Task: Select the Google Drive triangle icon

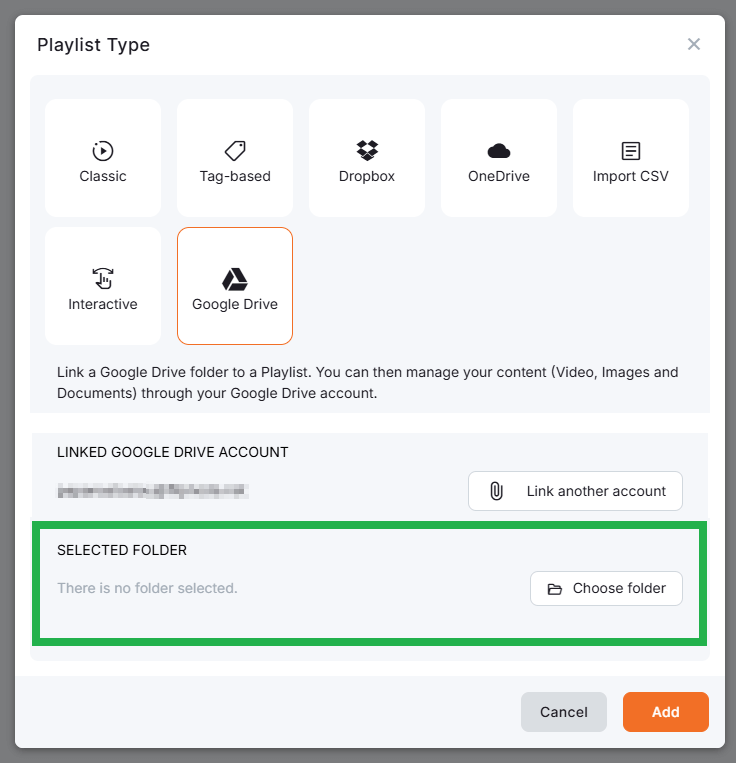Action: (x=235, y=279)
